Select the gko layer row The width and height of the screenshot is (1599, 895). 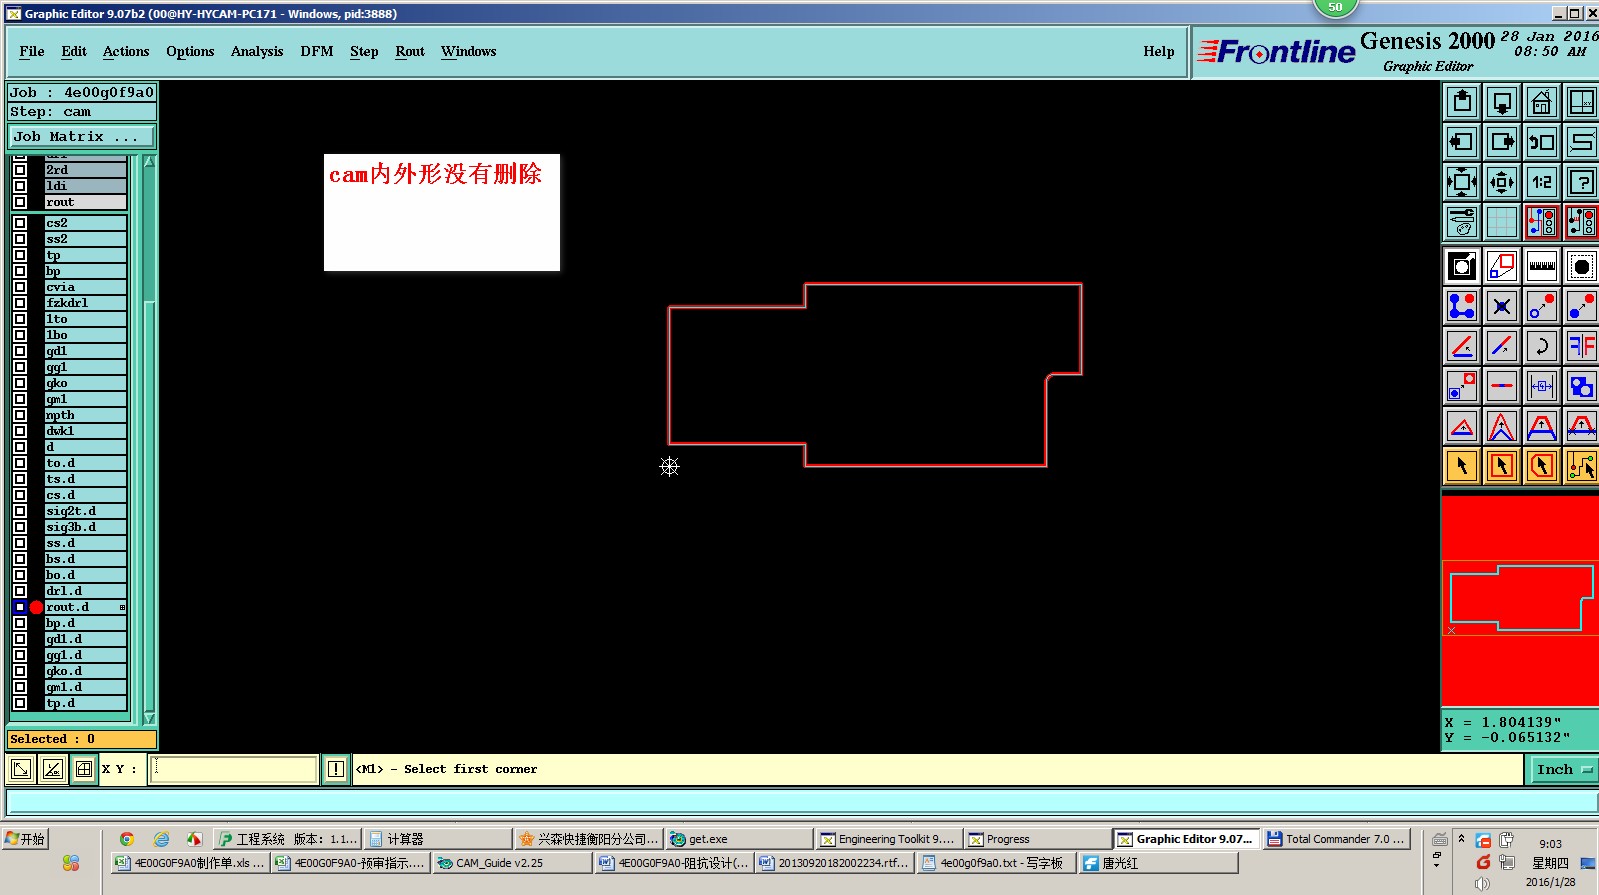pos(85,383)
